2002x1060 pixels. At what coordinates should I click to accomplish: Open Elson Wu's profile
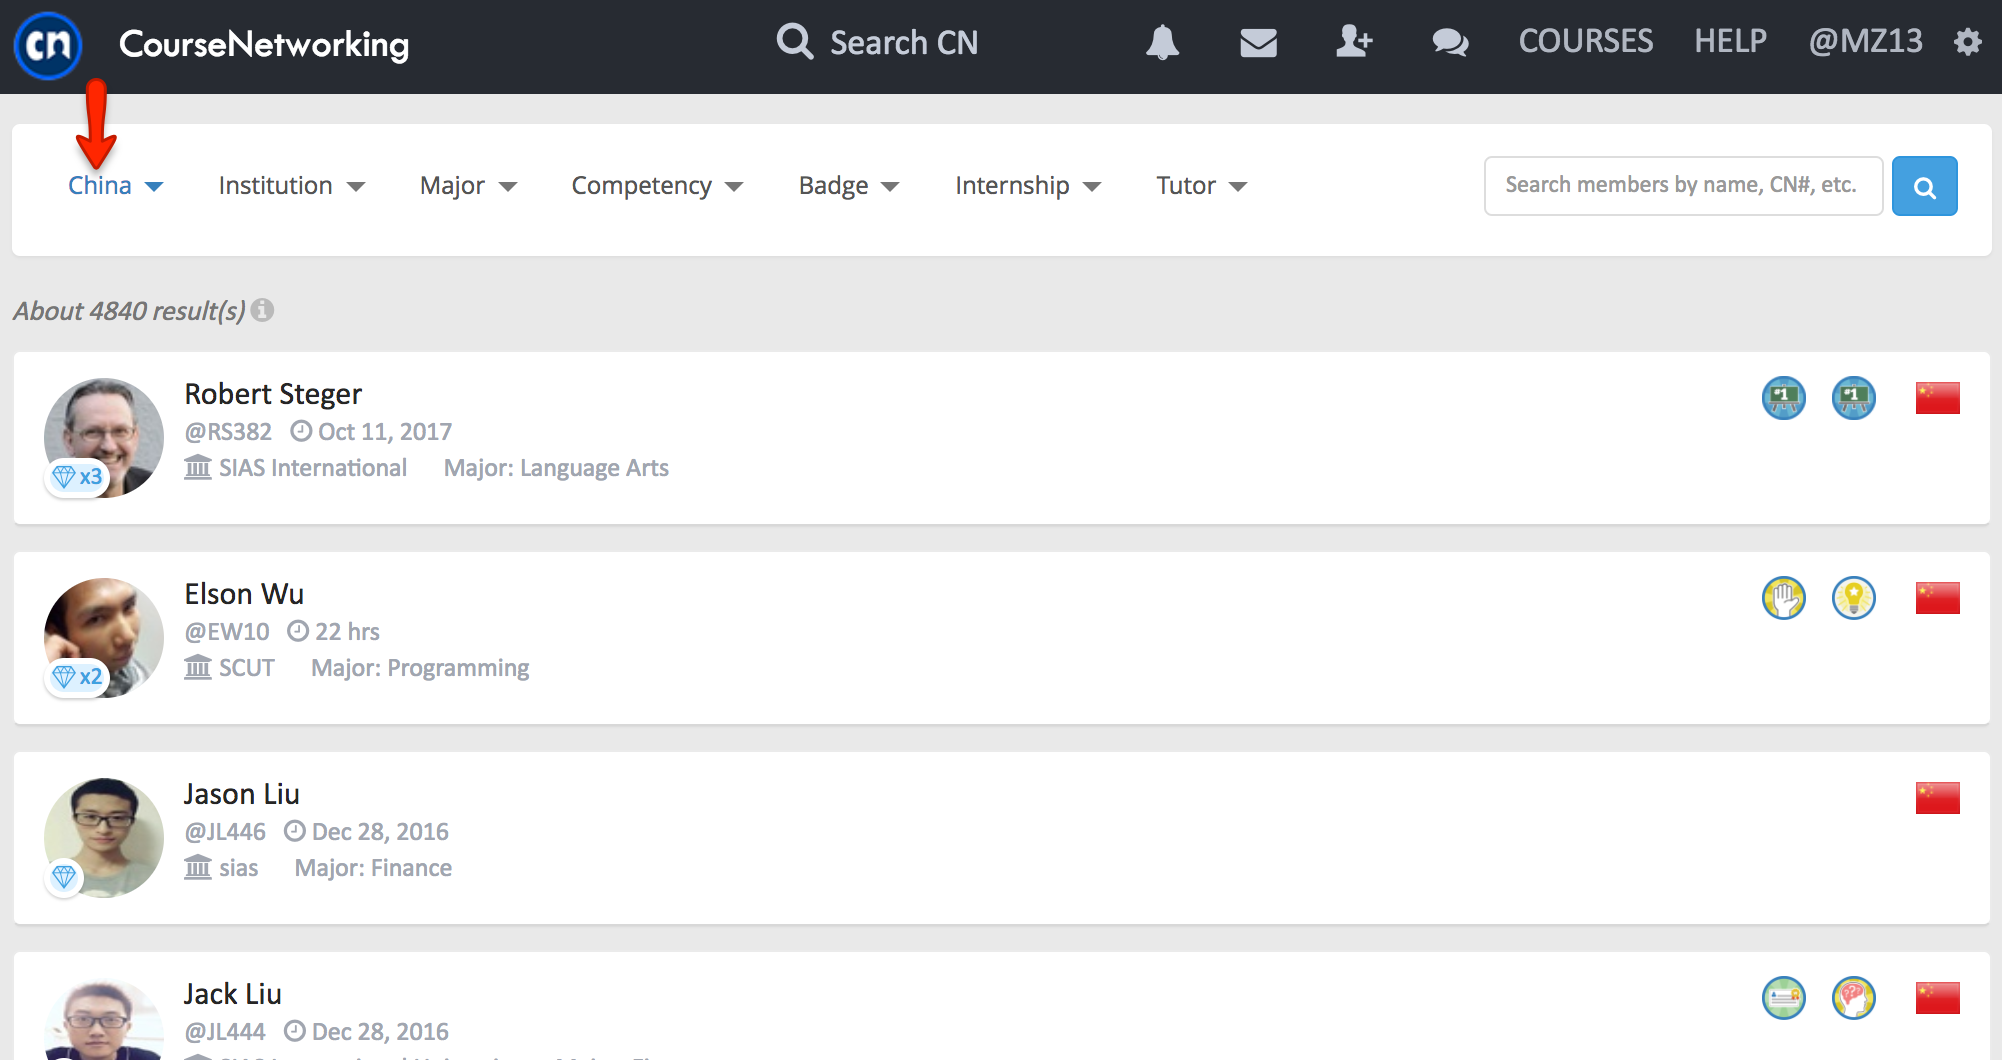point(244,594)
